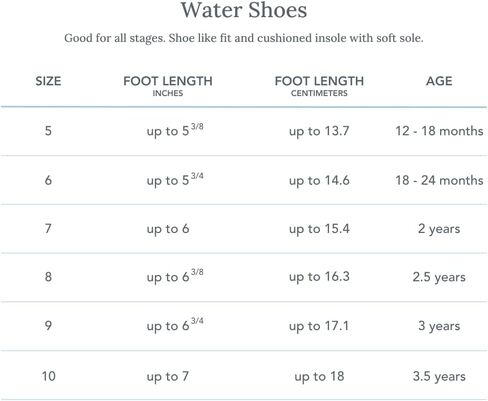Viewport: 488px width, 401px height.
Task: Select the 'up to 16.3' centimeters cell
Action: [x=319, y=277]
